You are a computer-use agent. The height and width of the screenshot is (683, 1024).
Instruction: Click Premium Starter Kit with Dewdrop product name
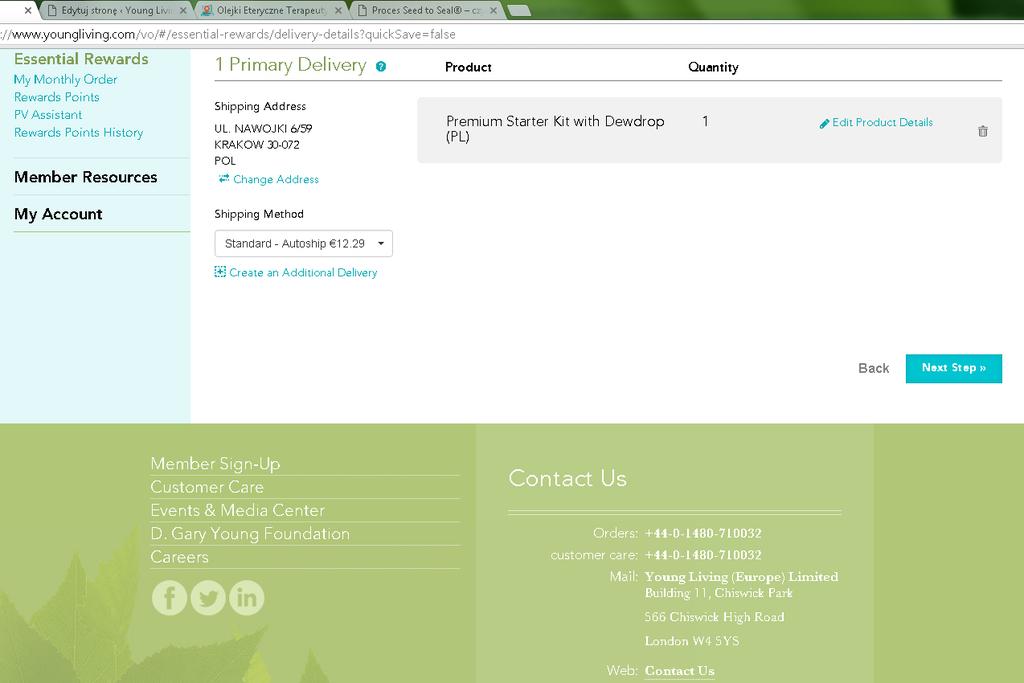click(x=555, y=129)
